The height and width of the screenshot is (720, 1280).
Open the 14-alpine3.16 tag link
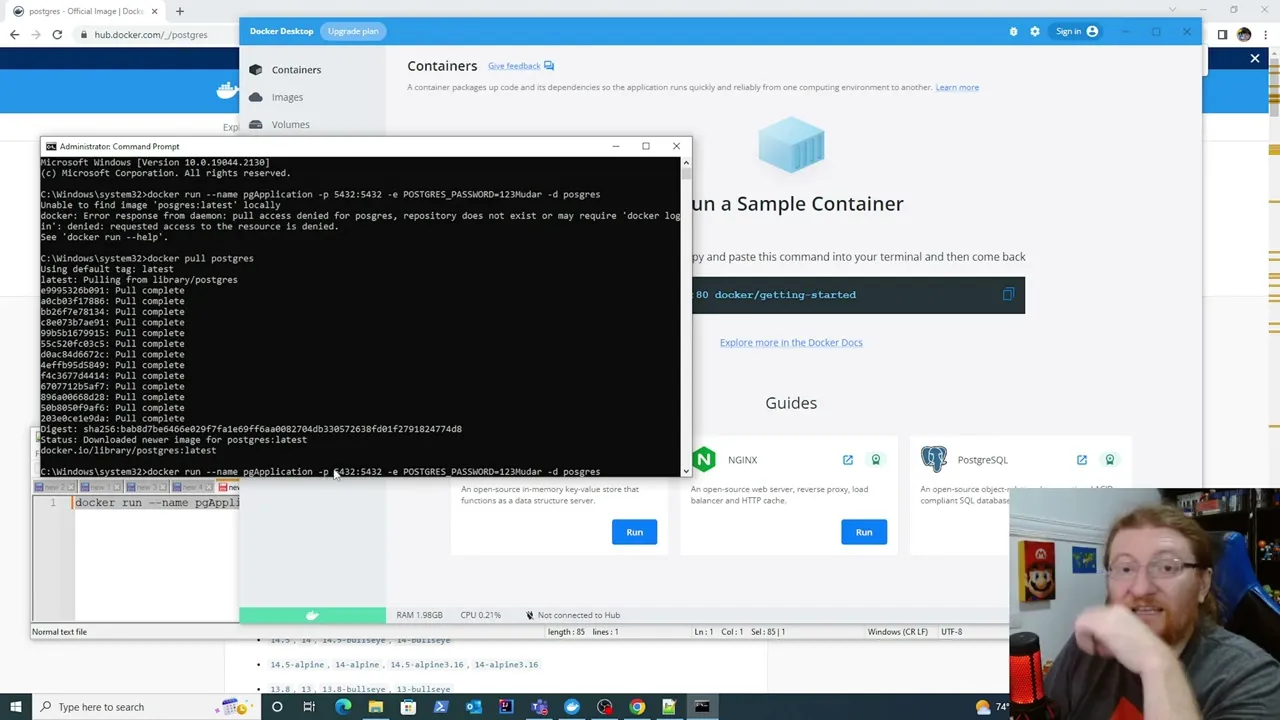(x=506, y=664)
